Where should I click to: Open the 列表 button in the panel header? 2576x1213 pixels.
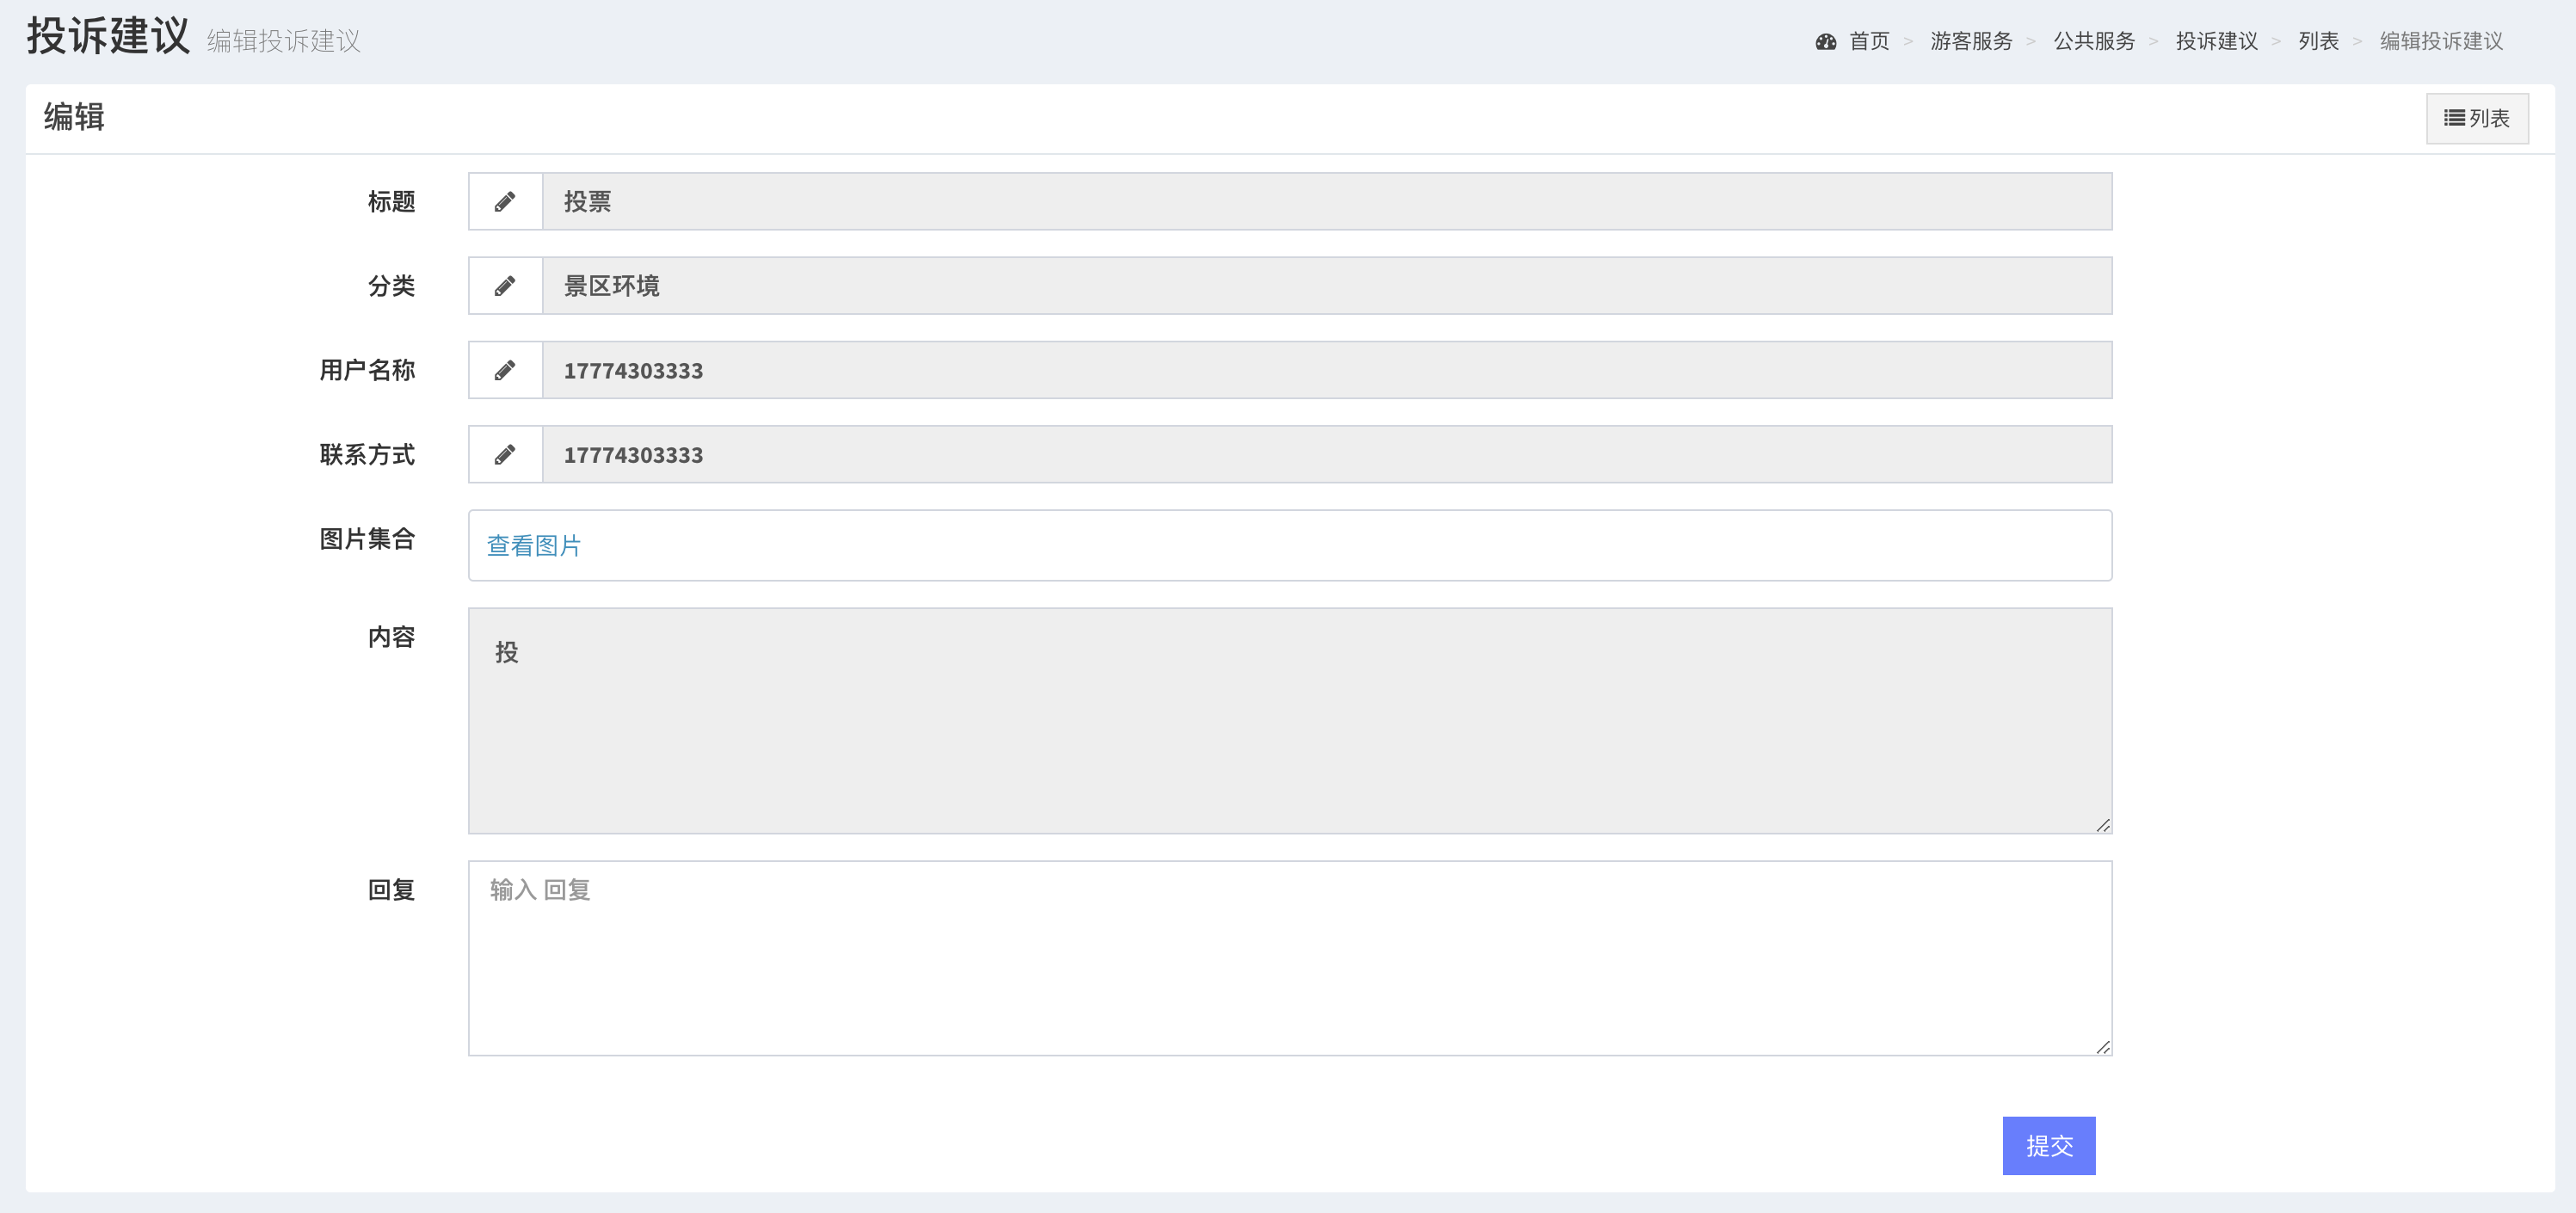(x=2476, y=118)
